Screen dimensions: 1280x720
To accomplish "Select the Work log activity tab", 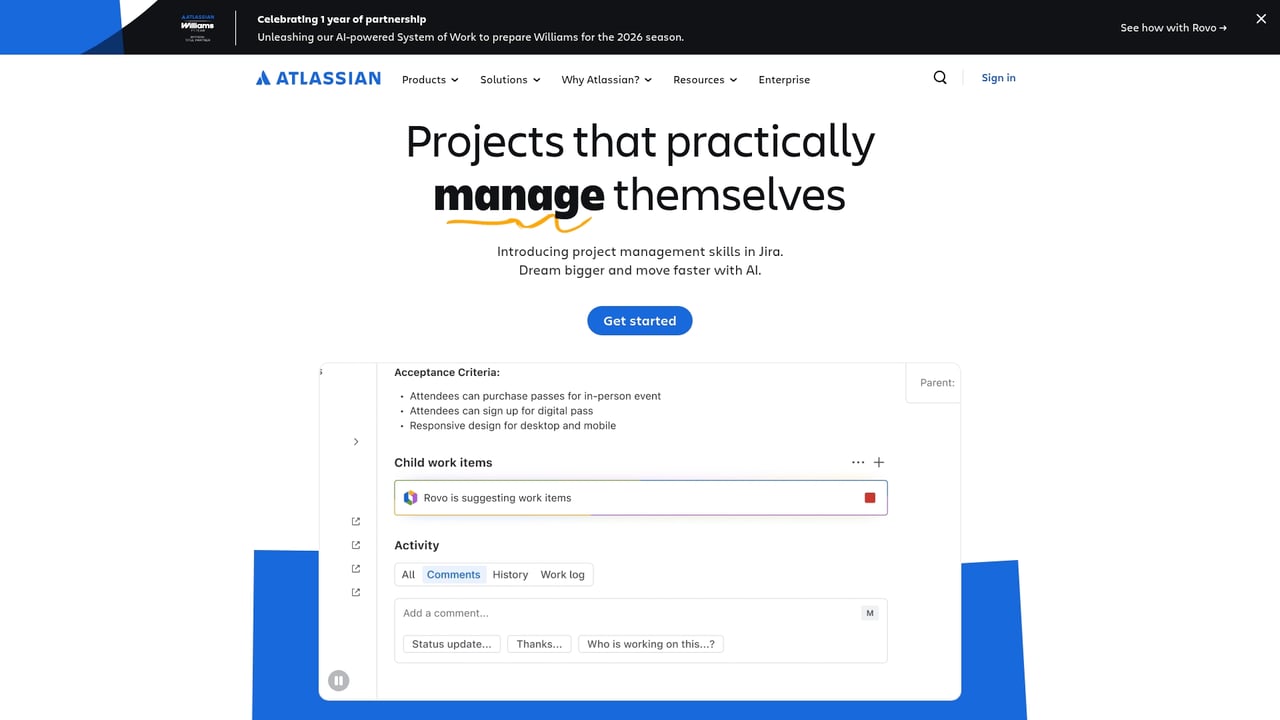I will pyautogui.click(x=562, y=574).
